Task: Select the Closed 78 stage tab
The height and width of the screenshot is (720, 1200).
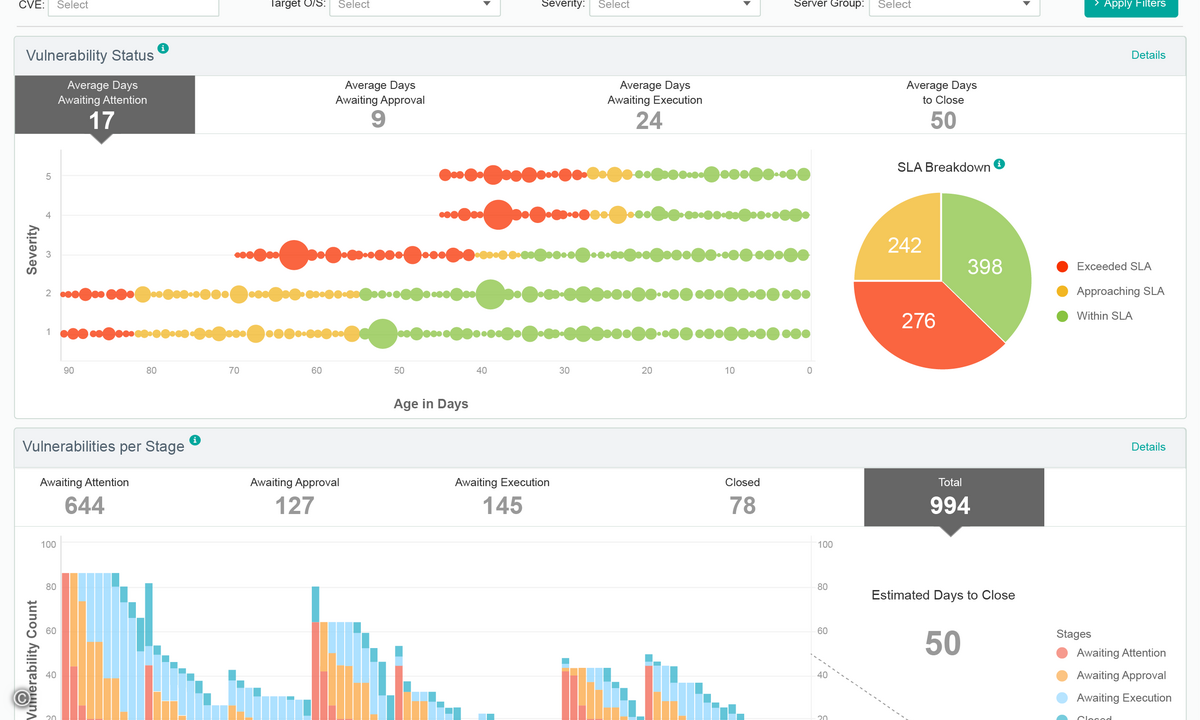Action: pos(742,497)
